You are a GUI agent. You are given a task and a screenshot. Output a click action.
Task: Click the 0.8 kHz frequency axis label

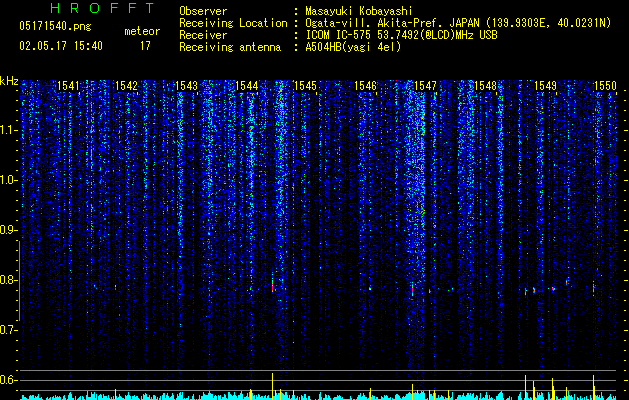8,280
